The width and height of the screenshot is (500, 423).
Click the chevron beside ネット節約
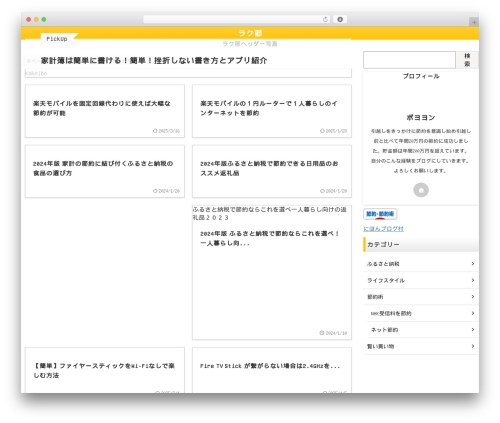[473, 330]
